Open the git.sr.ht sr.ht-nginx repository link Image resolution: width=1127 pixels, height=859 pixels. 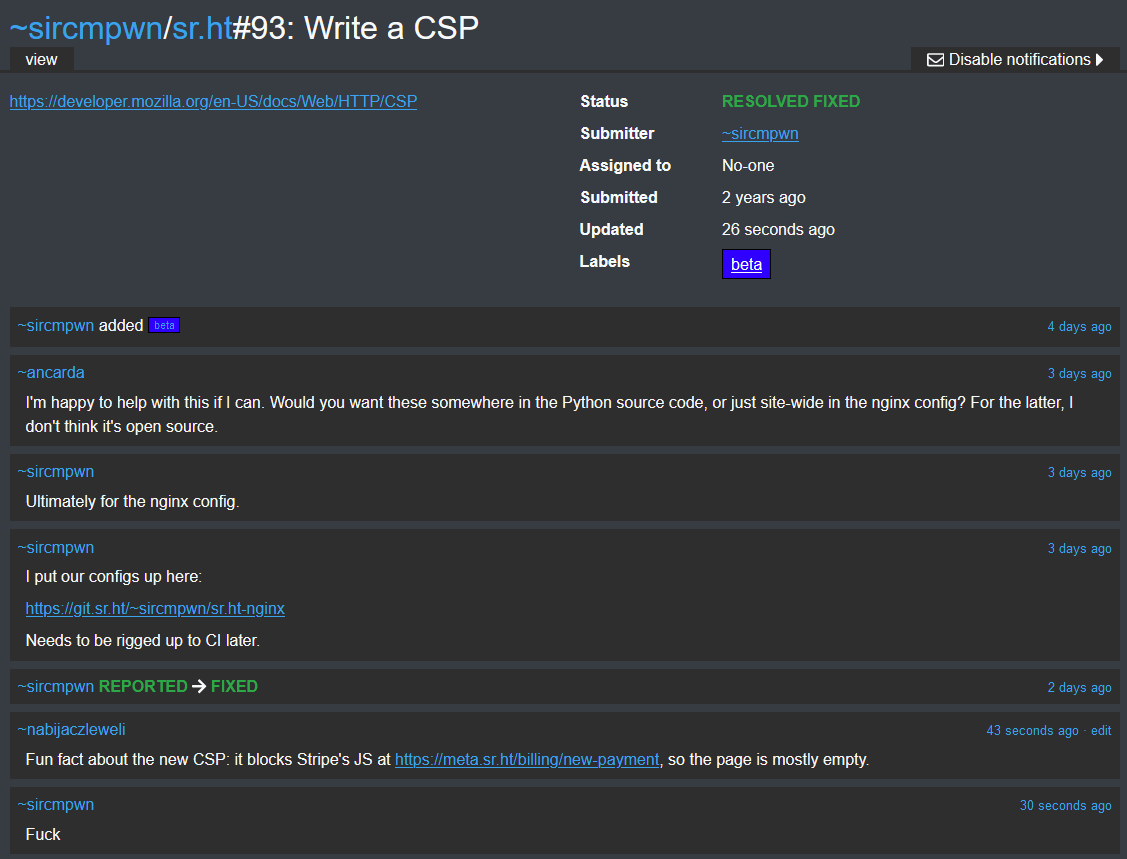(x=155, y=609)
